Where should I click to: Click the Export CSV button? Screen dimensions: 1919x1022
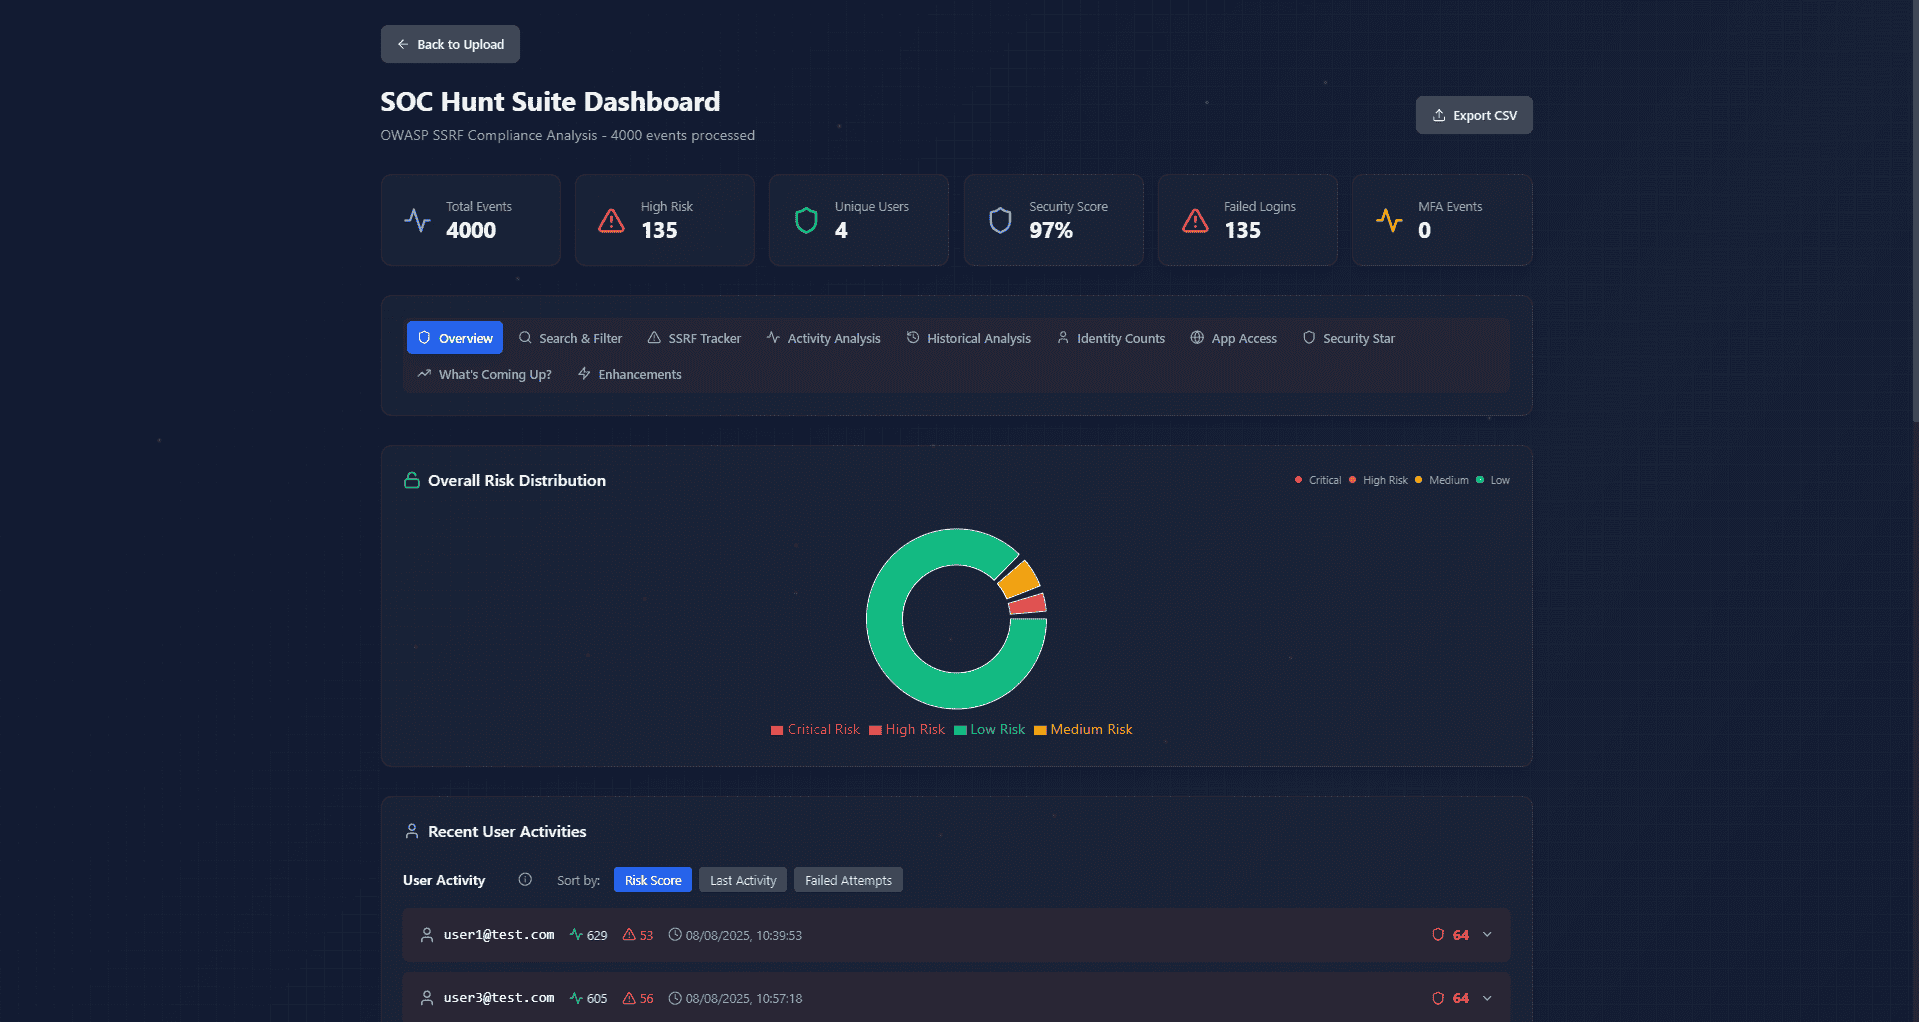point(1473,115)
